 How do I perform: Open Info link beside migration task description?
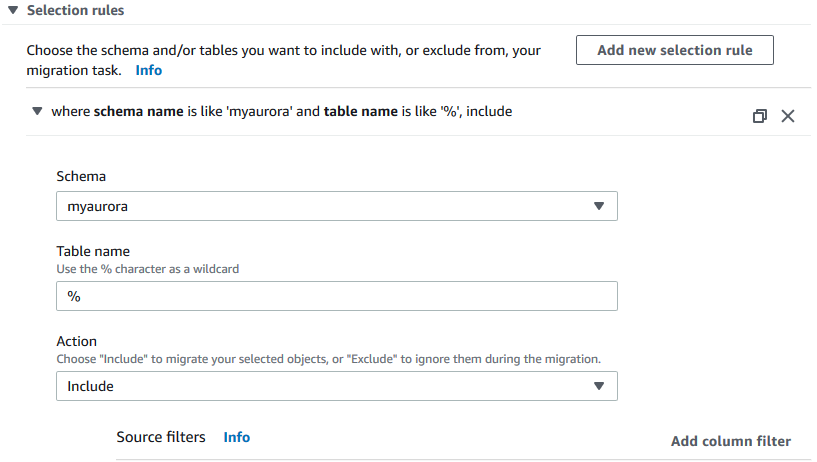click(x=148, y=70)
